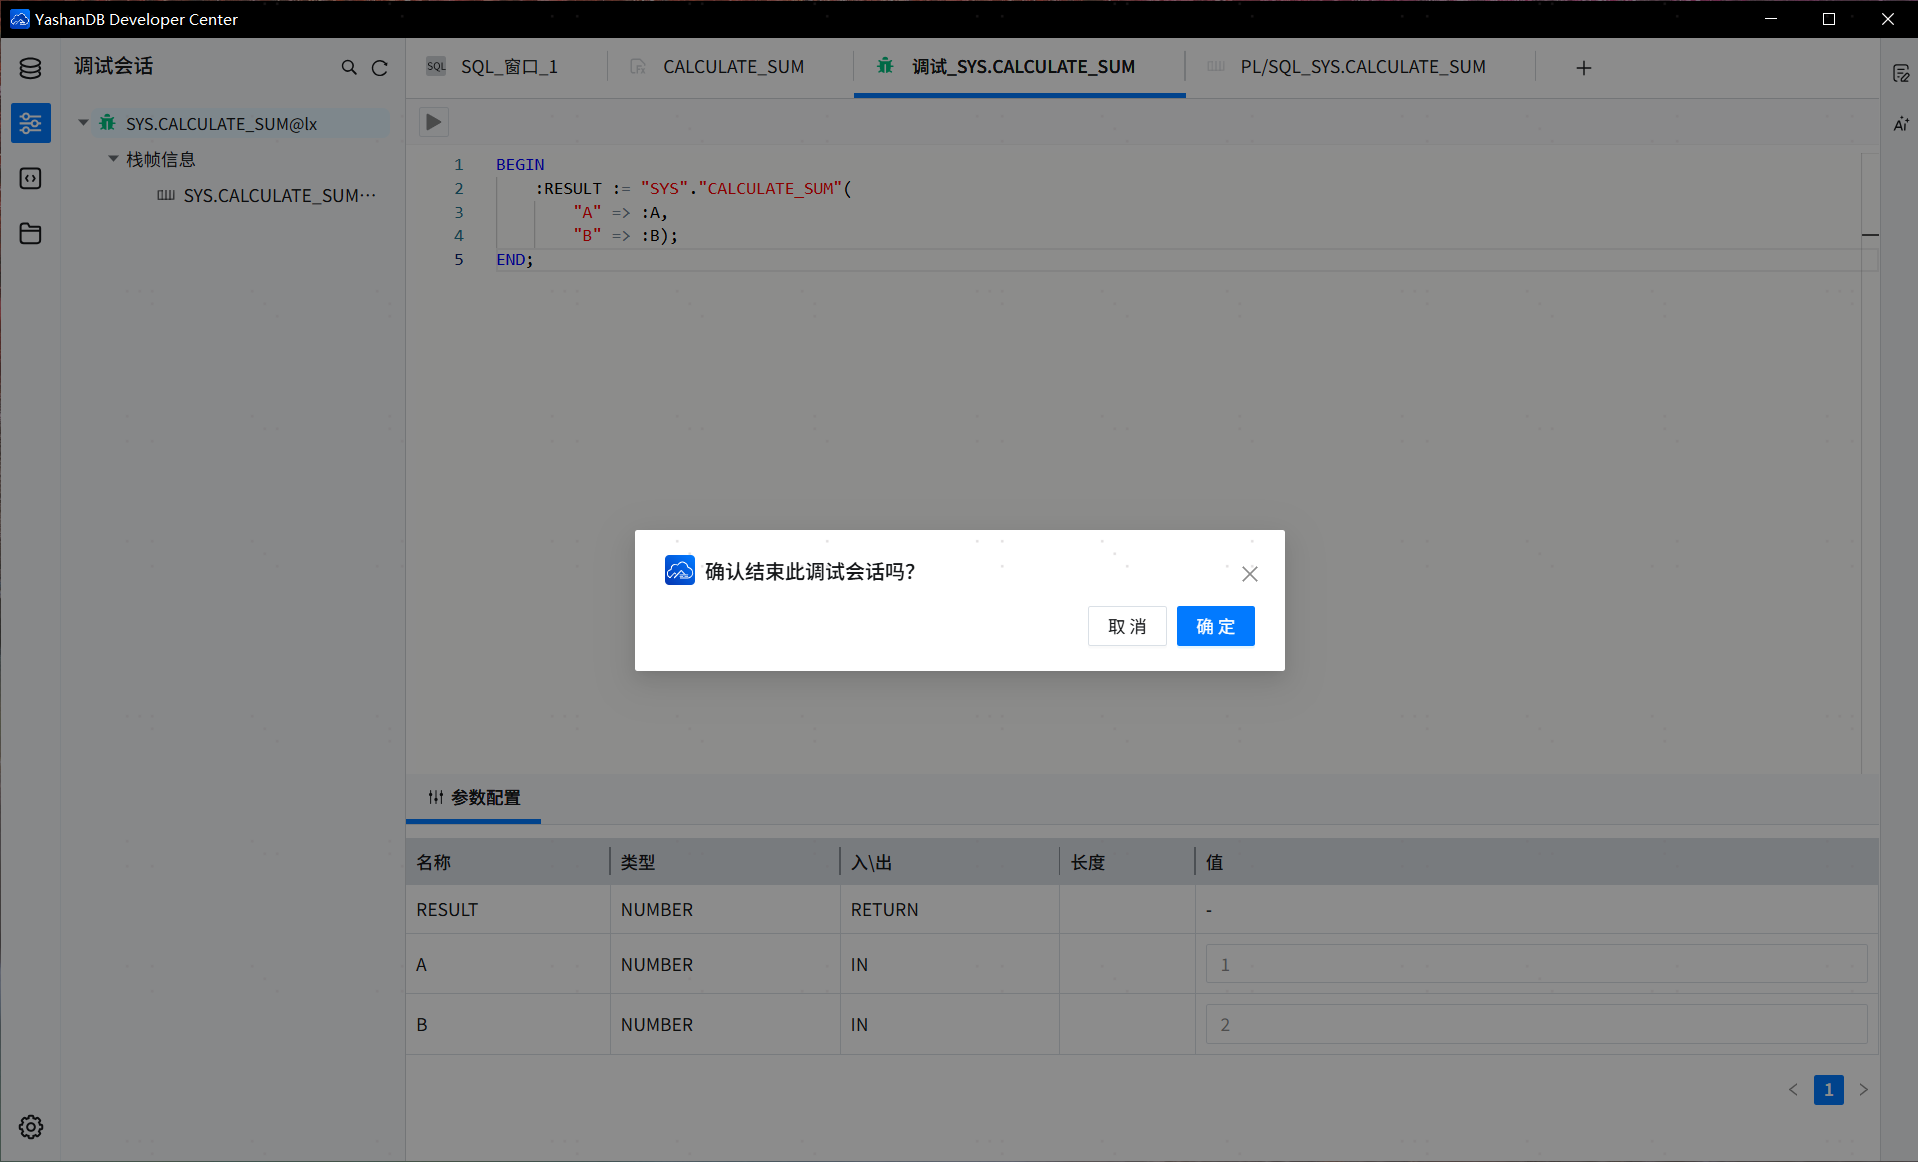The height and width of the screenshot is (1162, 1918).
Task: Open a new editor tab with the plus button
Action: pyautogui.click(x=1583, y=68)
